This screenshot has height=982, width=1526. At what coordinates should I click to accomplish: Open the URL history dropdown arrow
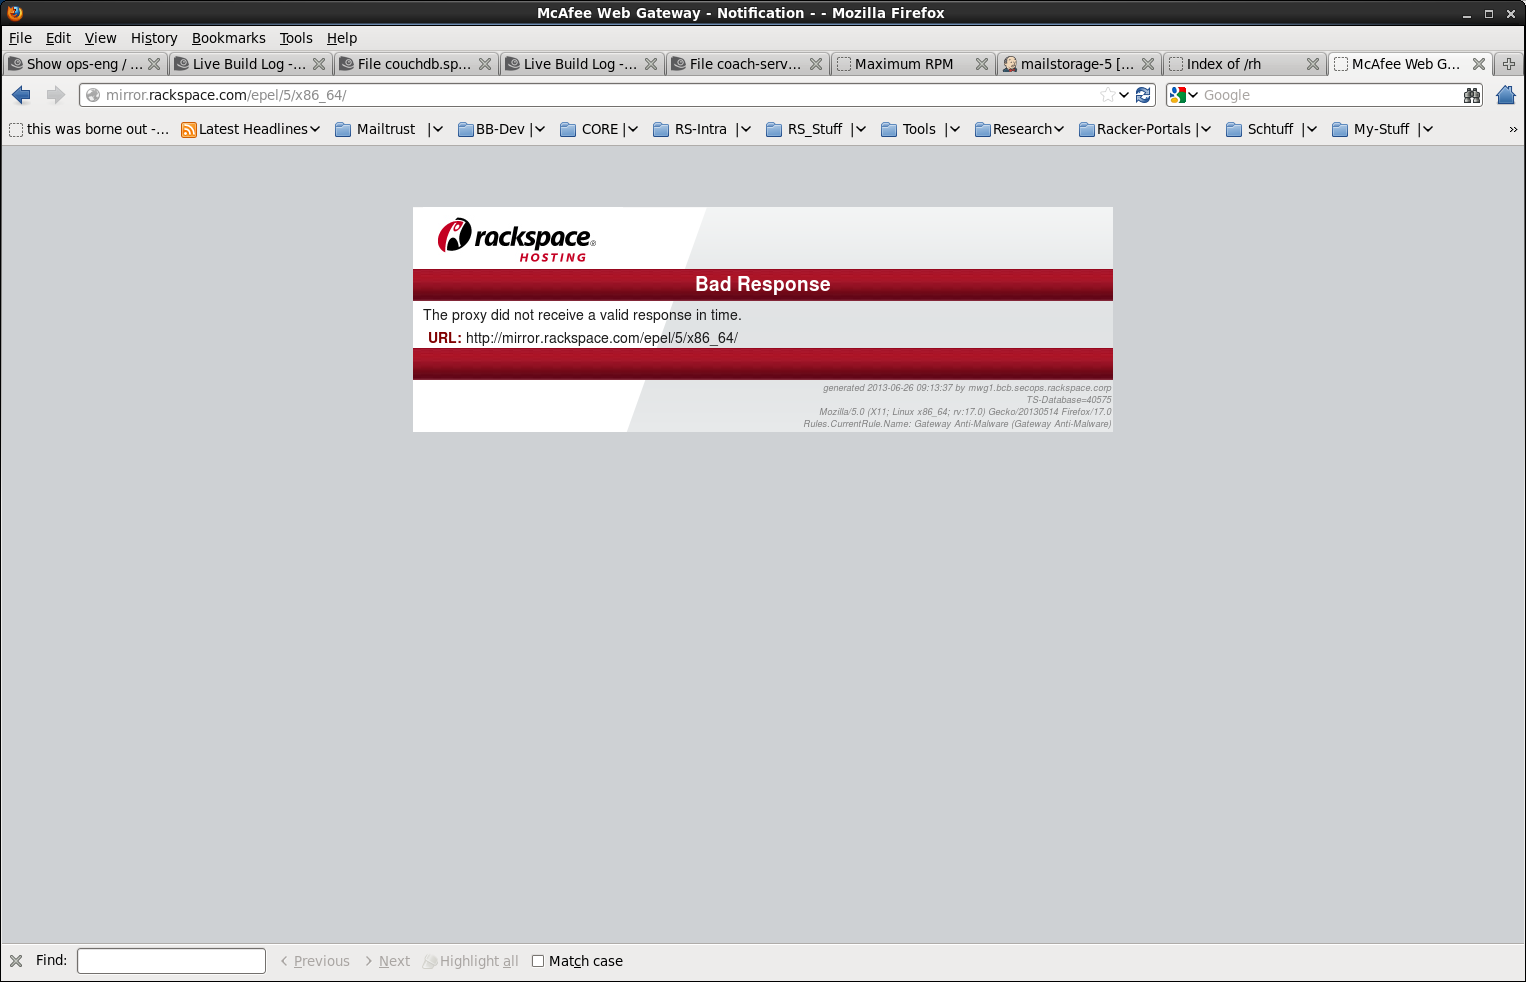[x=1124, y=95]
